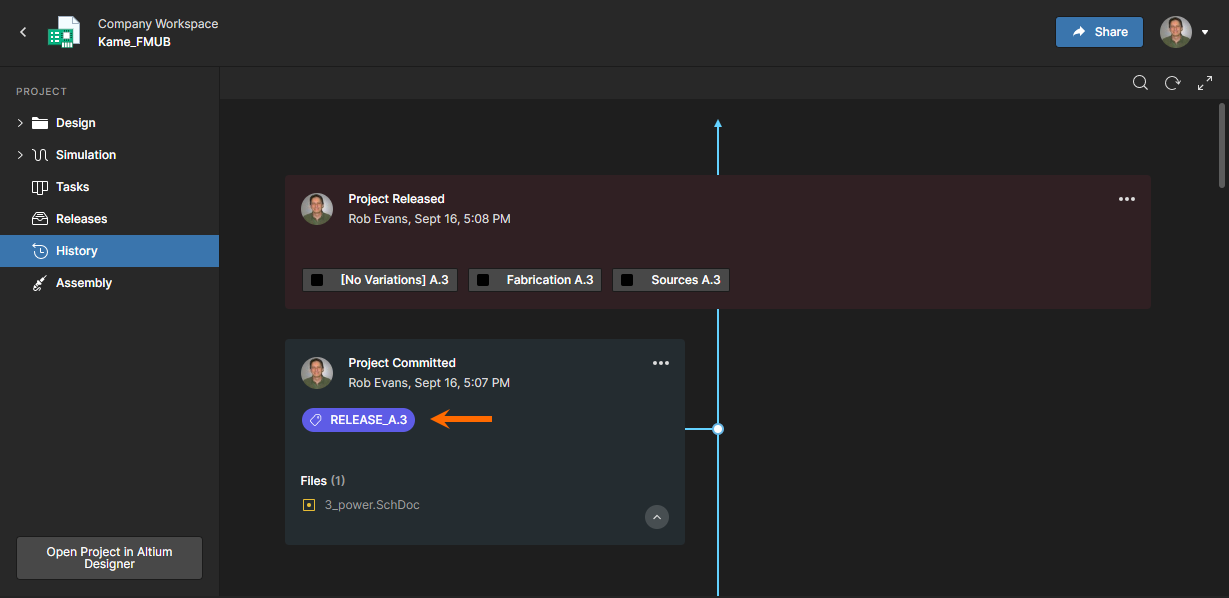The height and width of the screenshot is (598, 1229).
Task: Click Open Project in Altium Designer
Action: pyautogui.click(x=109, y=558)
